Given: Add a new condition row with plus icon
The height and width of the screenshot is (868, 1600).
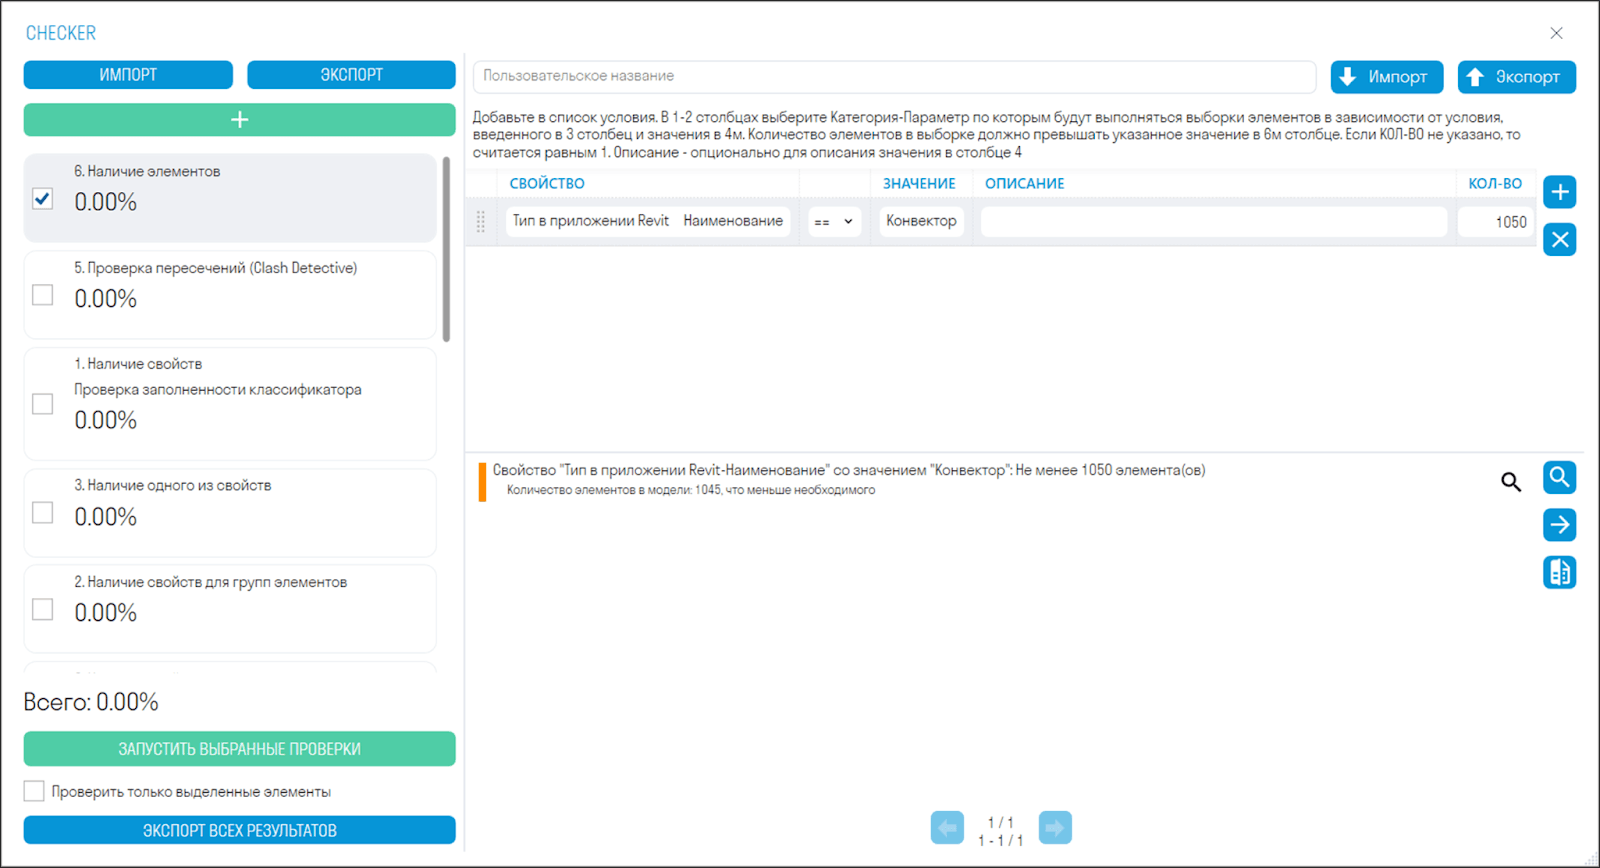Looking at the screenshot, I should (x=1559, y=192).
